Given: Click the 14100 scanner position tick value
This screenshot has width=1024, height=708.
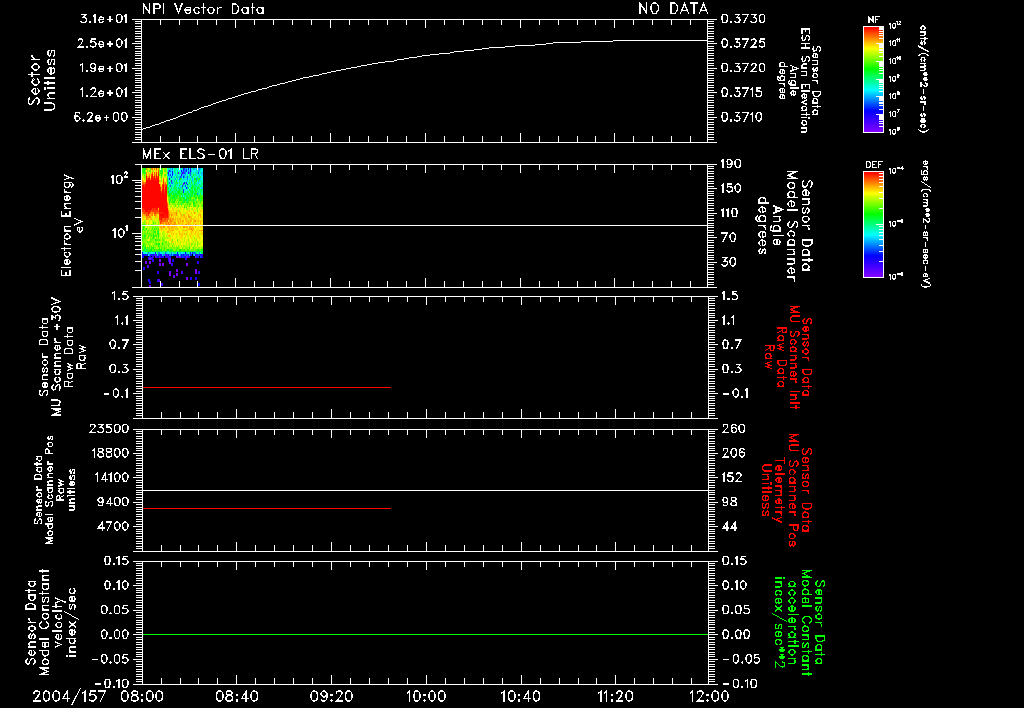Looking at the screenshot, I should point(108,477).
